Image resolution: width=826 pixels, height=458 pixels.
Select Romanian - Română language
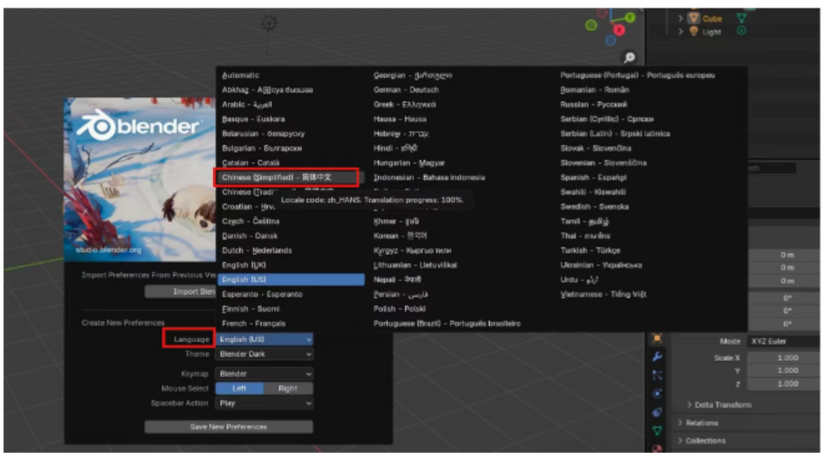coord(594,90)
